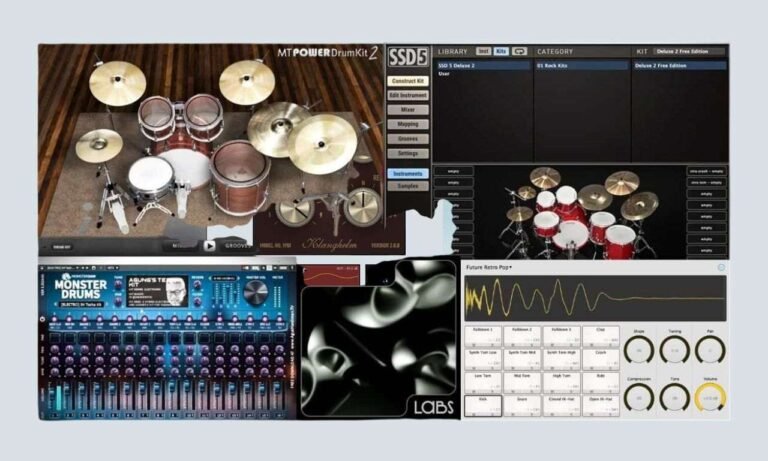
Task: Click the Monster Drums logo
Action: pyautogui.click(x=80, y=288)
